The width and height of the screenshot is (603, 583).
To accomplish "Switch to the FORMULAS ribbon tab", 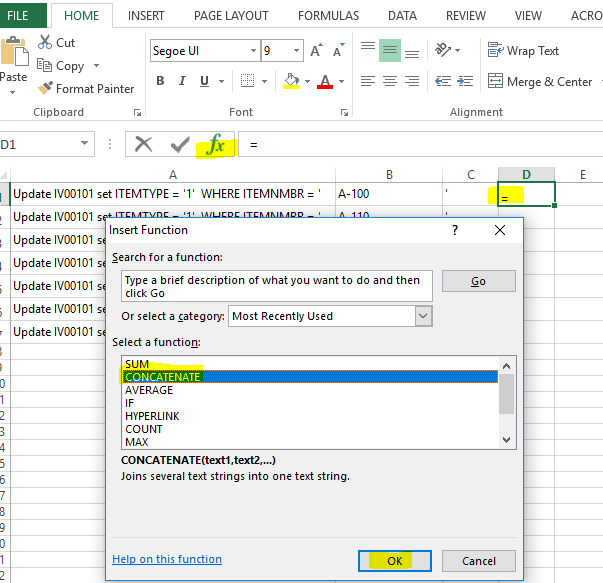I will 327,16.
